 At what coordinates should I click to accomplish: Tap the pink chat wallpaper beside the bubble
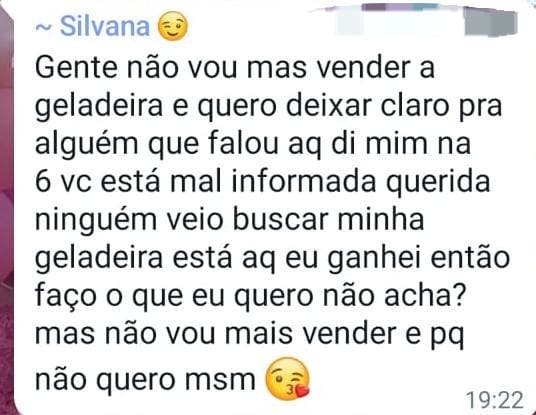6,205
